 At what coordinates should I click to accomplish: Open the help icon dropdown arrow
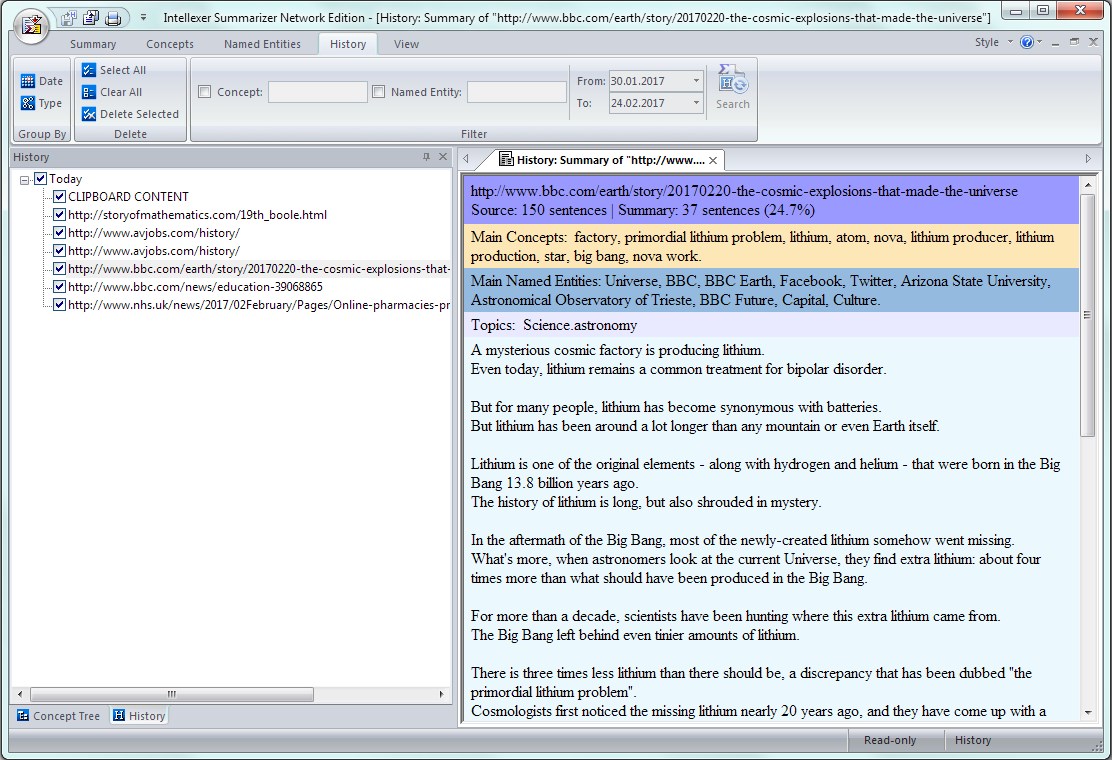[x=1039, y=43]
